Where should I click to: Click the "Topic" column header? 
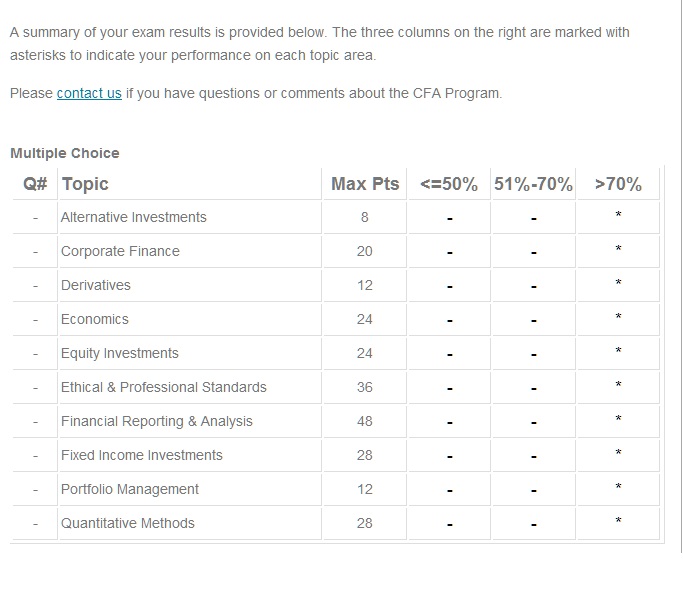[x=85, y=184]
